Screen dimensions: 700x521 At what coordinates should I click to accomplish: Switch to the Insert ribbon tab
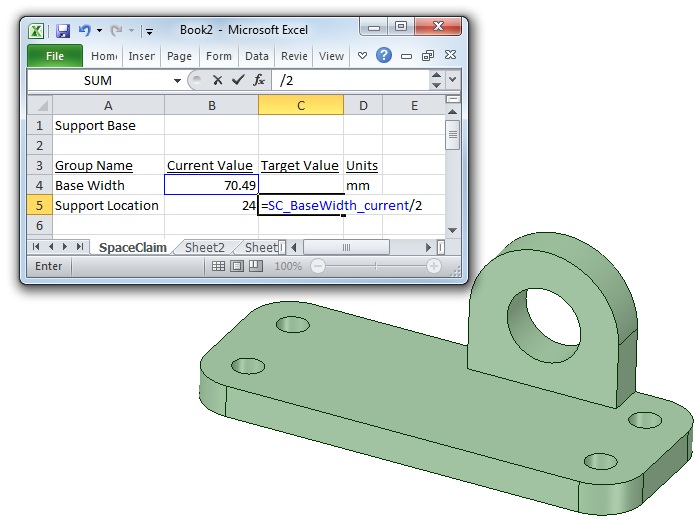pos(142,56)
